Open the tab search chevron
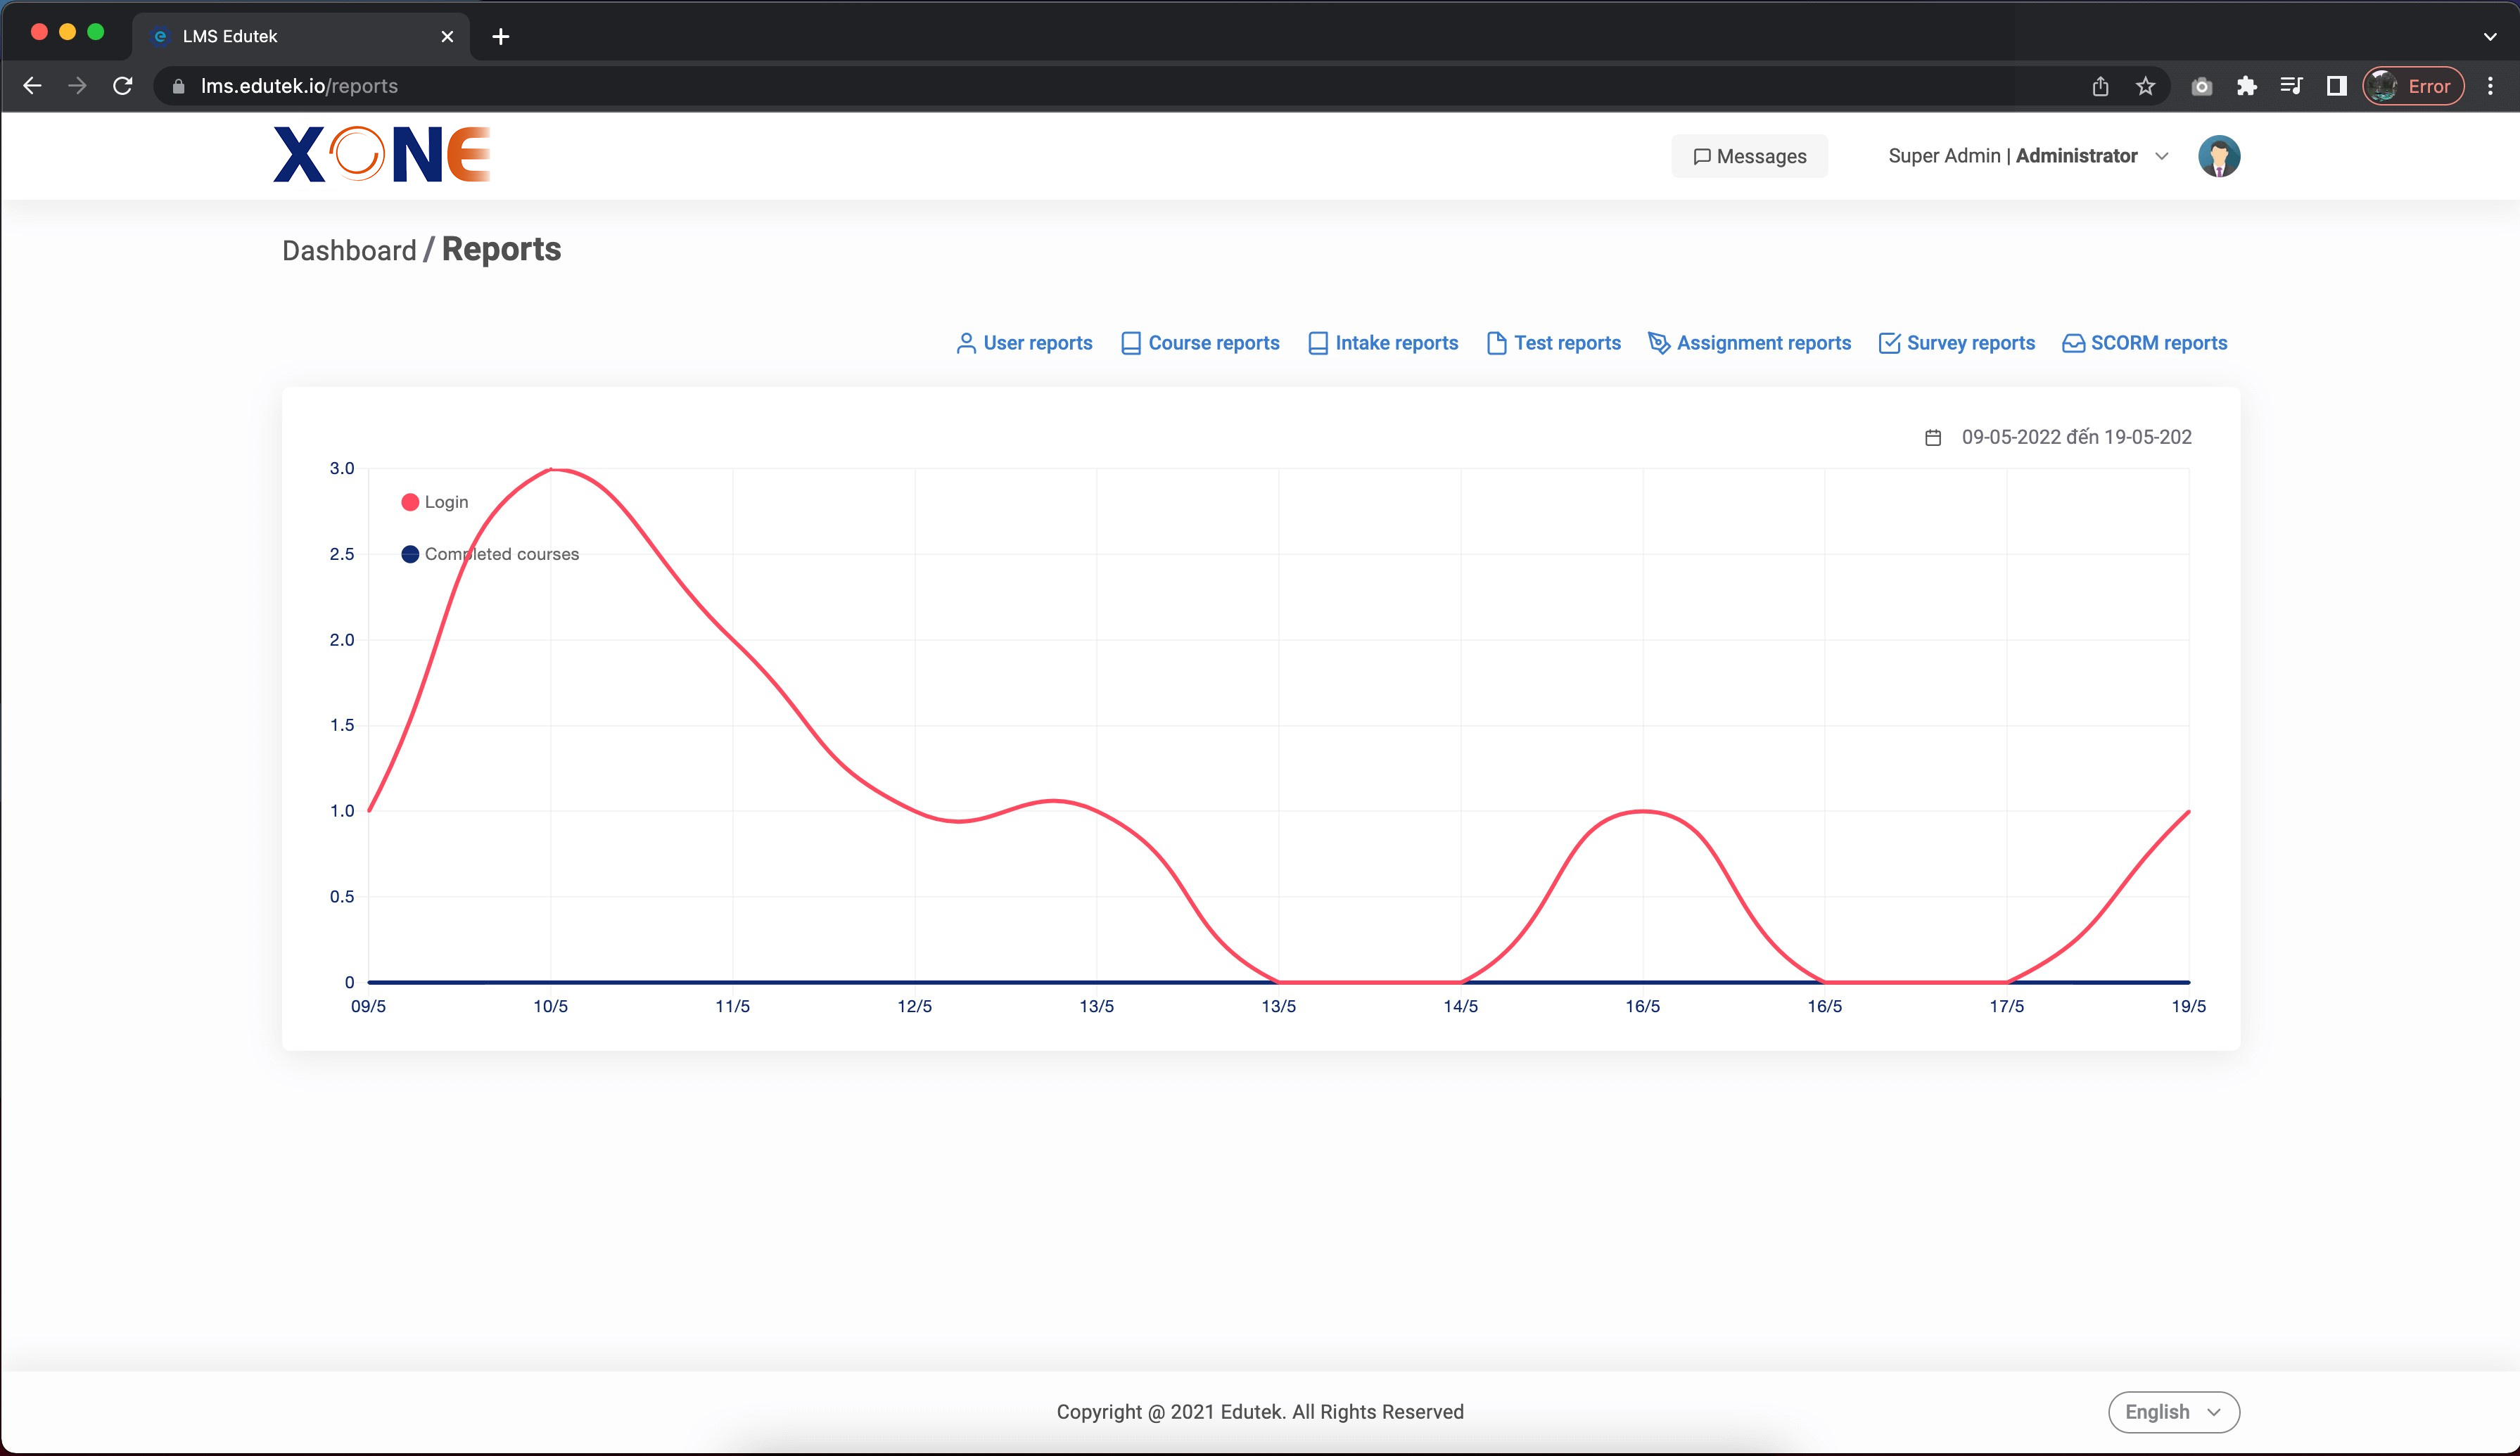2520x1456 pixels. (x=2489, y=37)
